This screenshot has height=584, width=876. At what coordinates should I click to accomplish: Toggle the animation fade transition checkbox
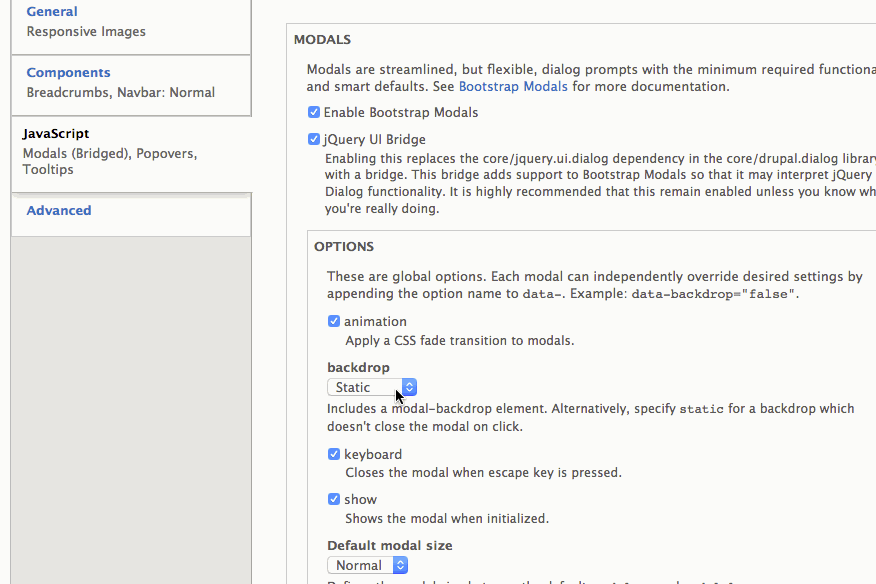333,321
